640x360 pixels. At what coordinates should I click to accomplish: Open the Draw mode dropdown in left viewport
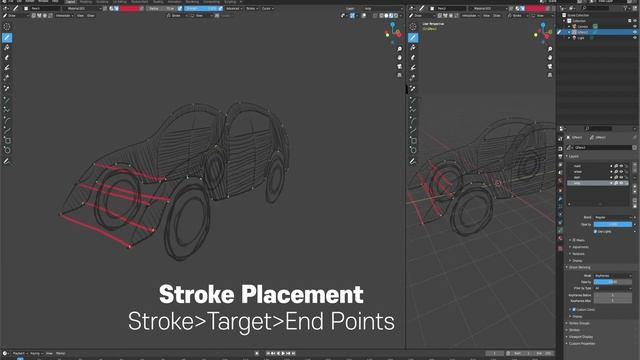click(15, 16)
